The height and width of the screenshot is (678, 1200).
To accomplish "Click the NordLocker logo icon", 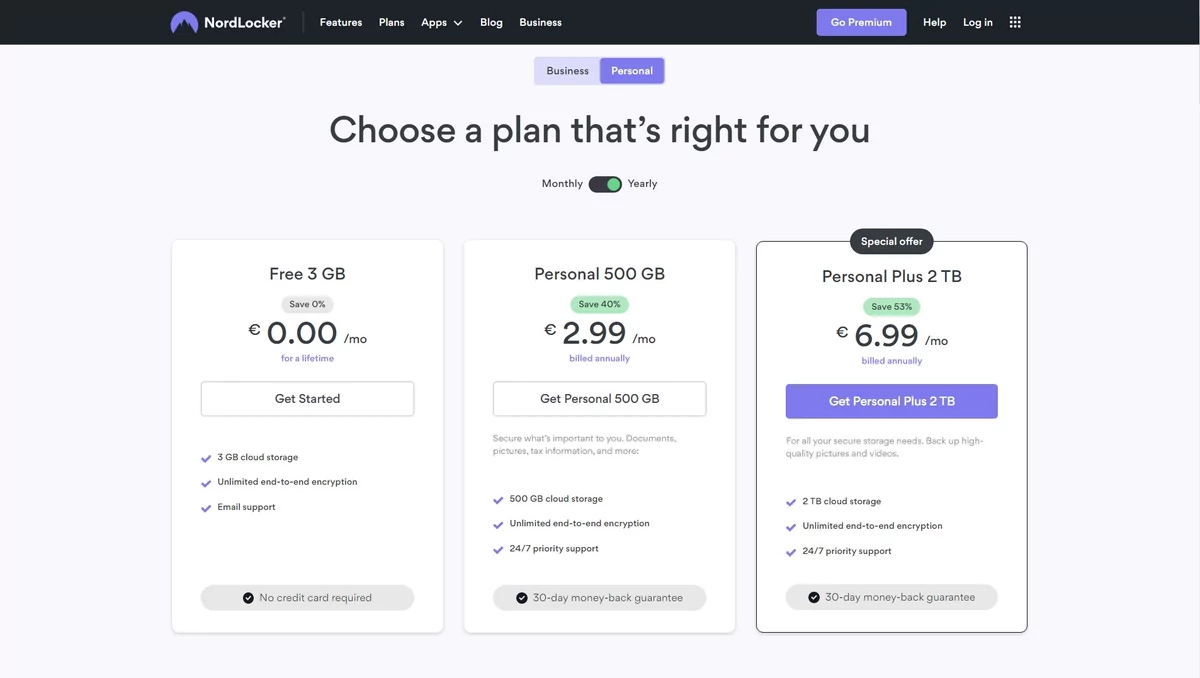I will (x=184, y=22).
